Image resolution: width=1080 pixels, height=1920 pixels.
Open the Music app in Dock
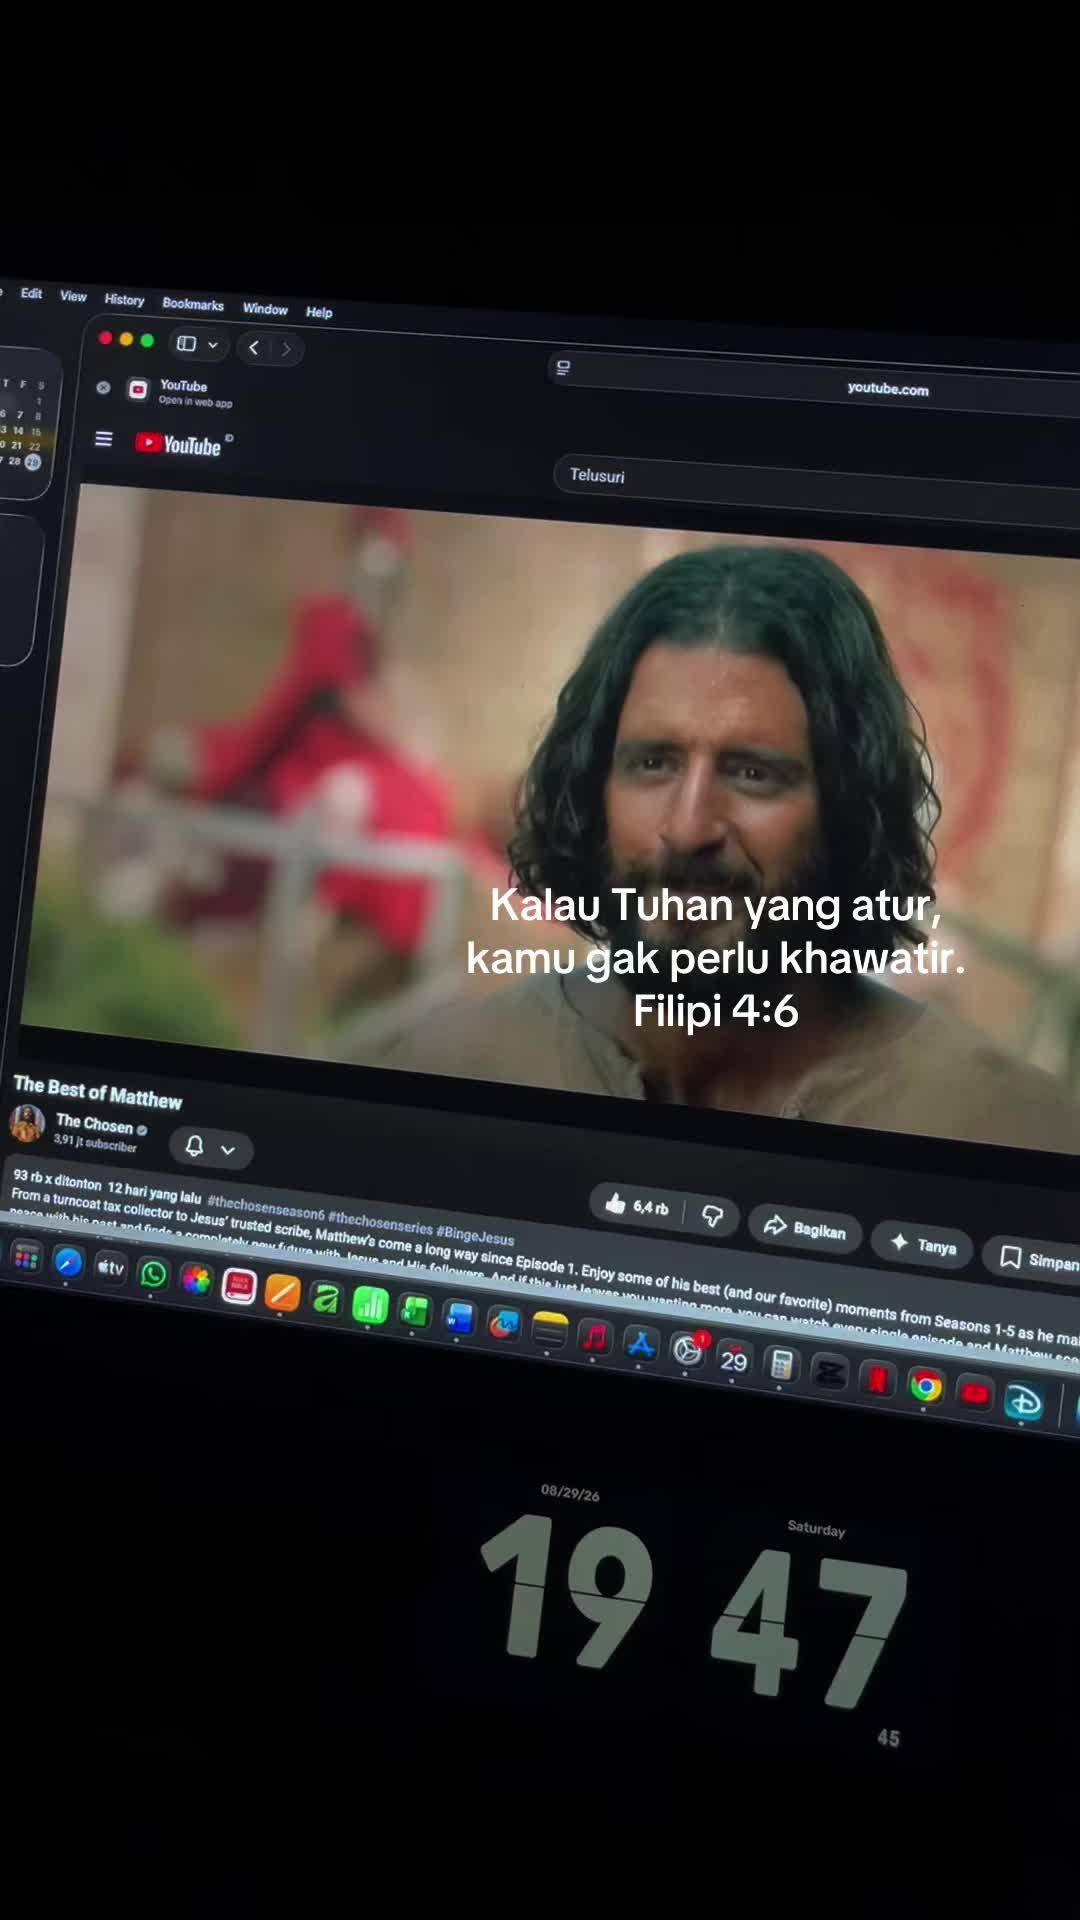pos(595,1337)
